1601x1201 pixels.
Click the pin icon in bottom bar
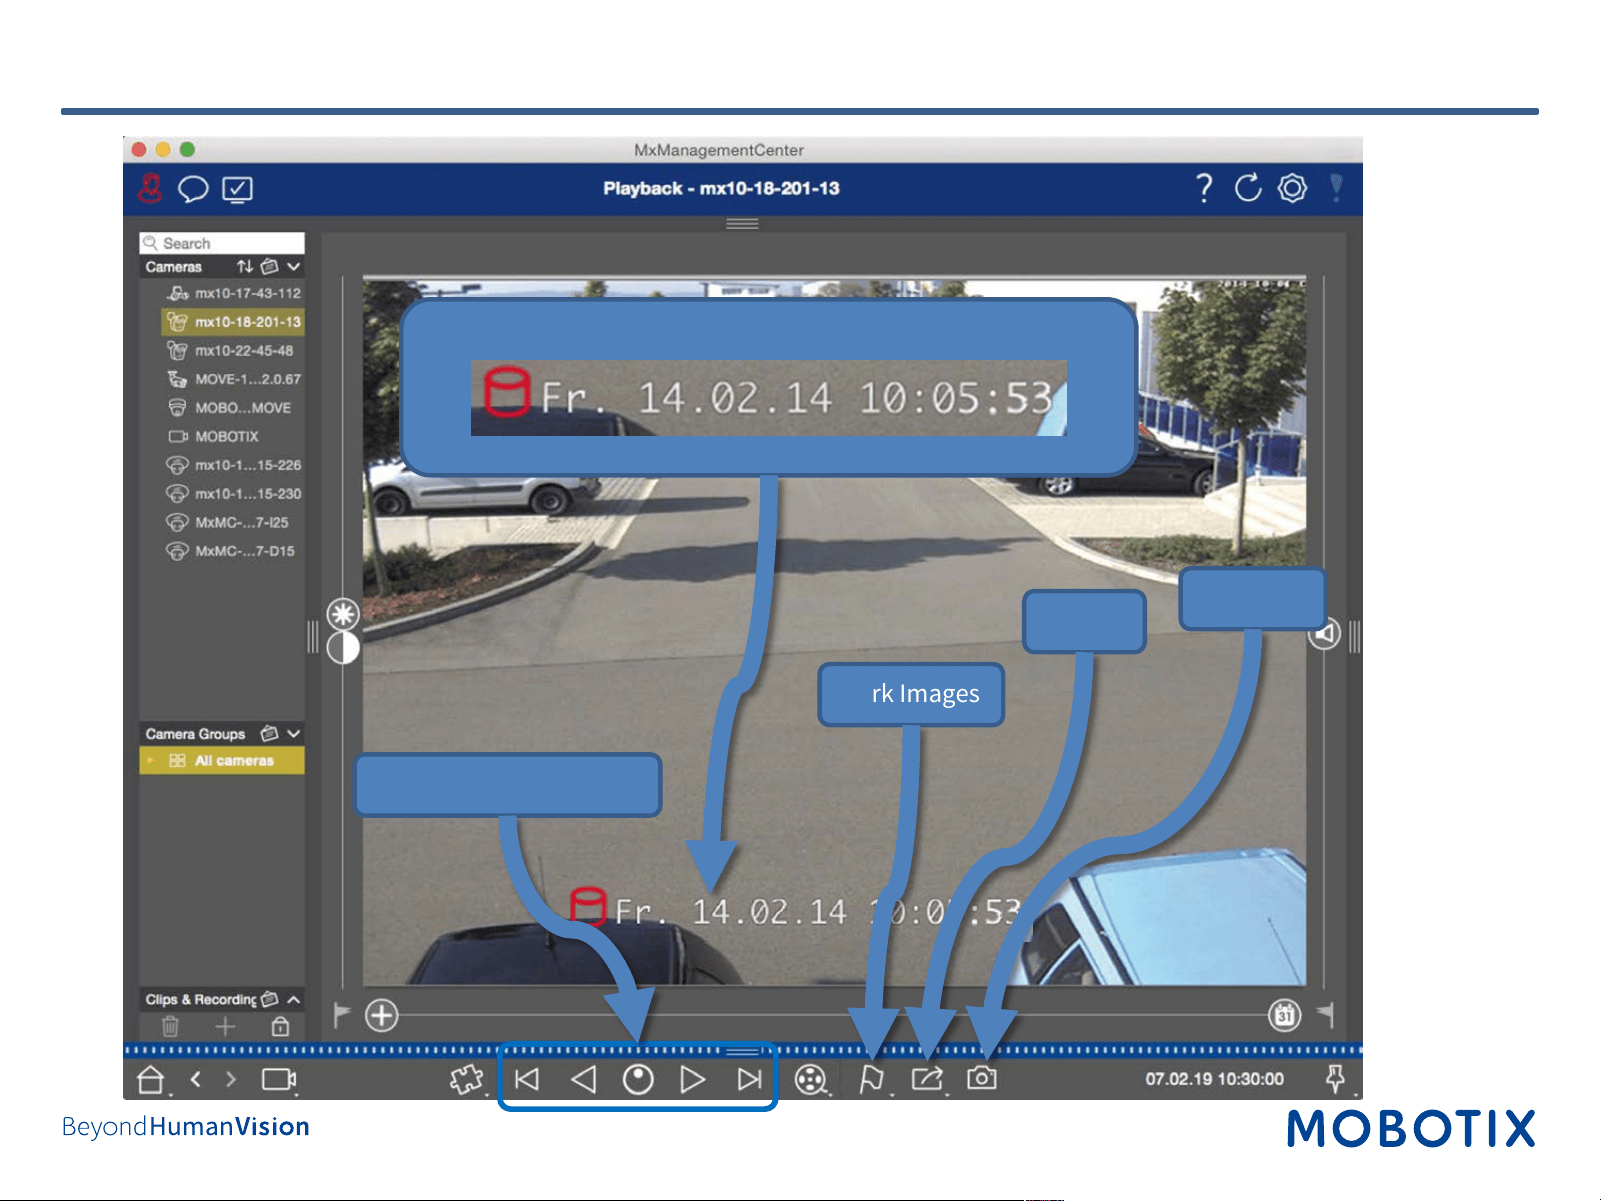[x=1334, y=1079]
